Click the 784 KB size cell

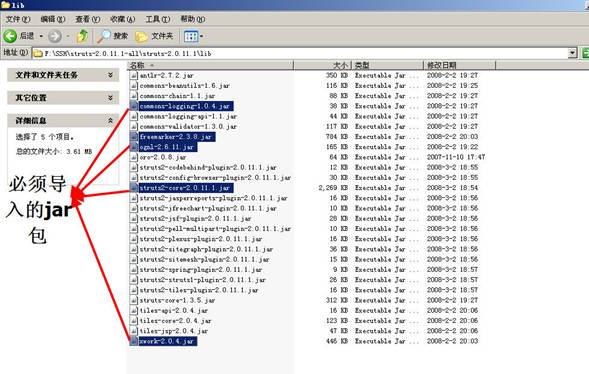(337, 137)
